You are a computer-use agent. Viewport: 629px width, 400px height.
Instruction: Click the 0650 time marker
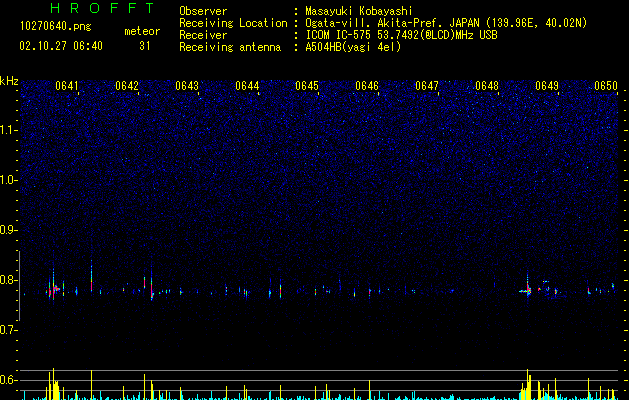click(x=606, y=86)
